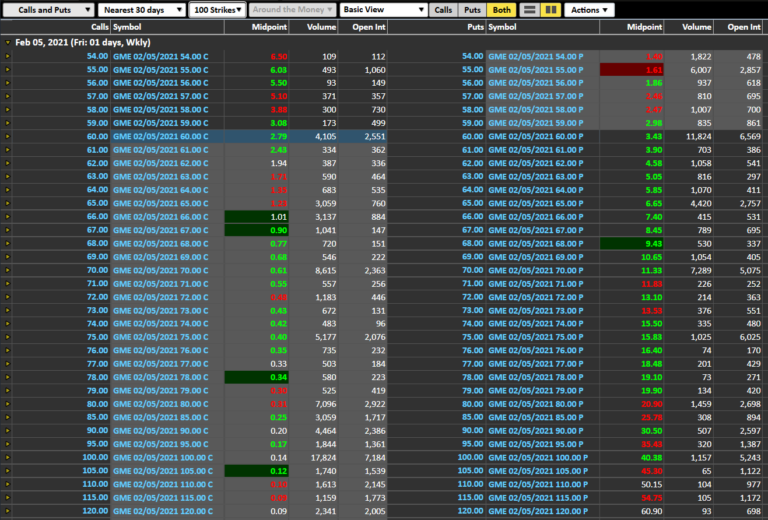Switch to stacked list layout icon
This screenshot has width=768, height=520.
click(x=529, y=10)
